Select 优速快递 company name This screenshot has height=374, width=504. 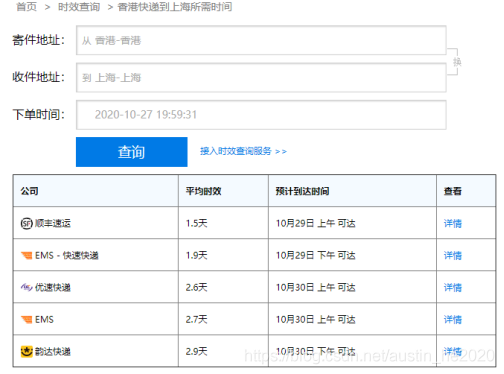[53, 287]
